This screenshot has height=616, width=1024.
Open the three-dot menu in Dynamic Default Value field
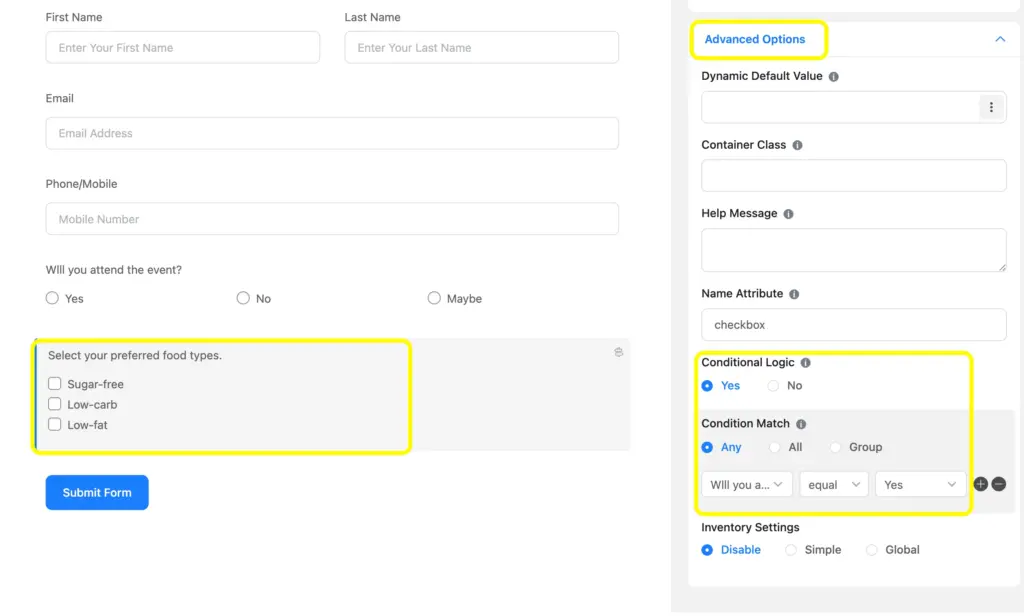[991, 107]
